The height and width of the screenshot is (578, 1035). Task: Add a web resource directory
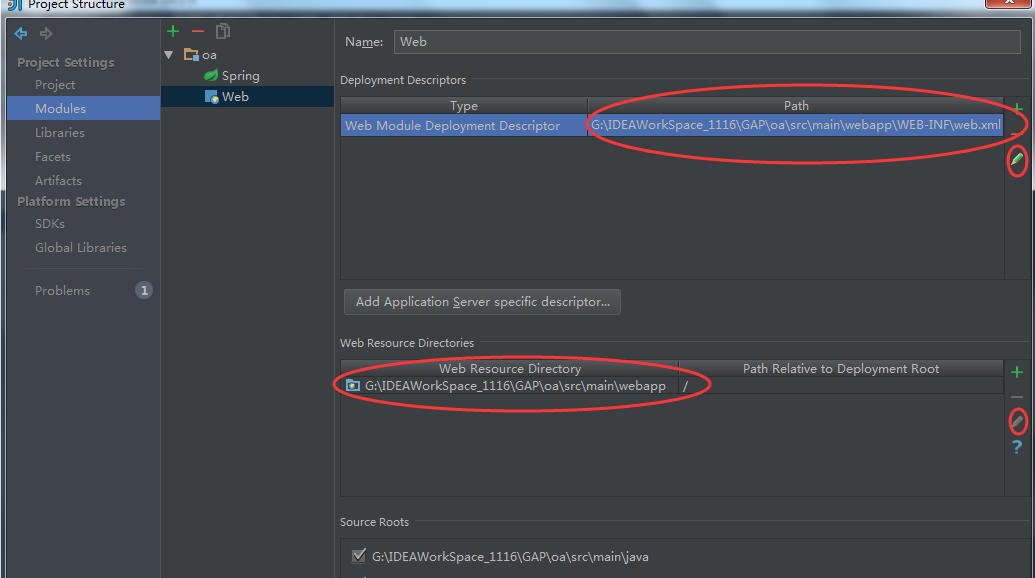click(x=1017, y=372)
